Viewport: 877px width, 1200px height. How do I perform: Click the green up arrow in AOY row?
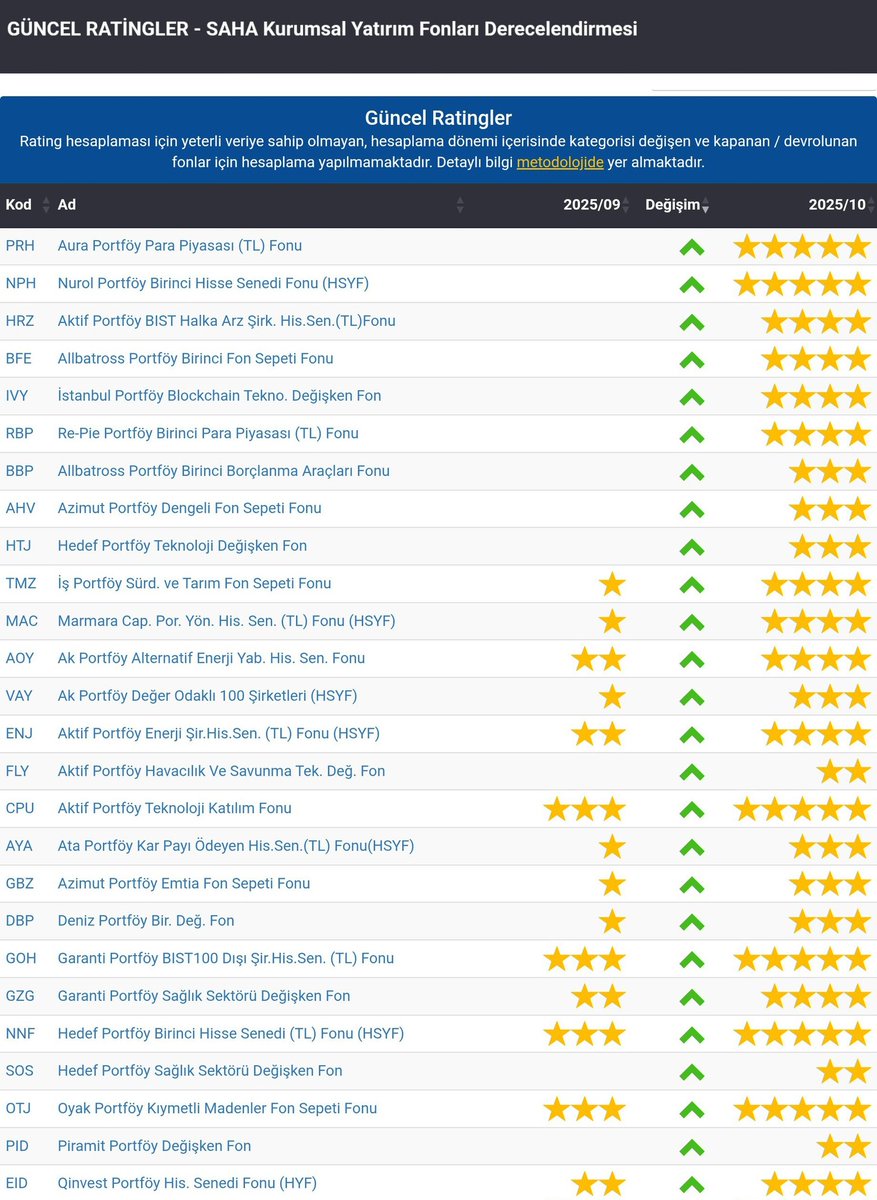click(x=692, y=659)
